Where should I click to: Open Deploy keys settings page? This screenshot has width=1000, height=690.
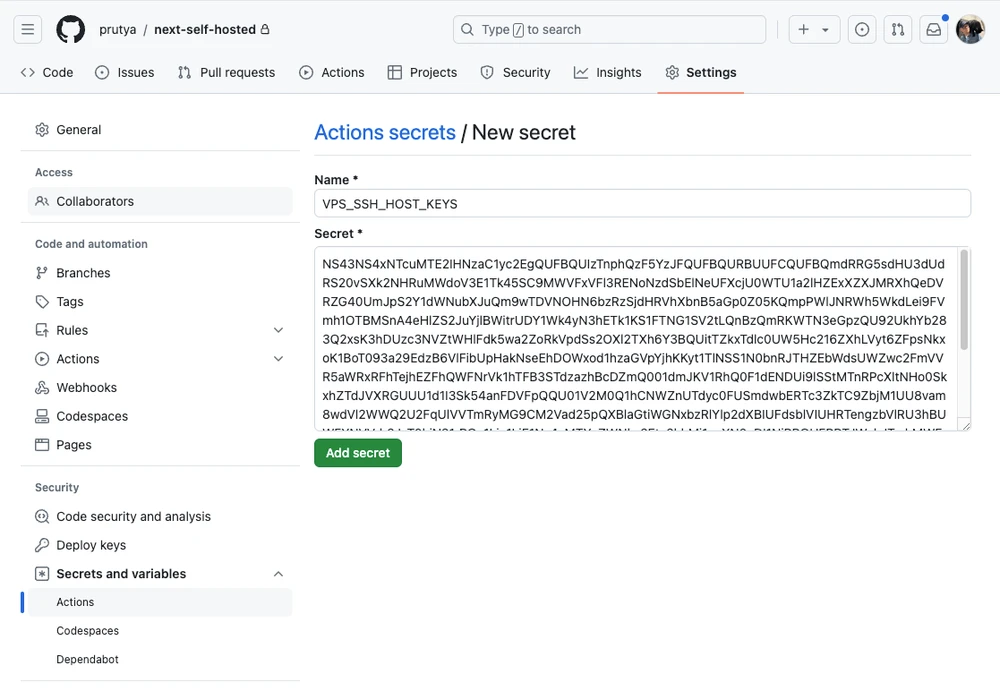tap(91, 545)
